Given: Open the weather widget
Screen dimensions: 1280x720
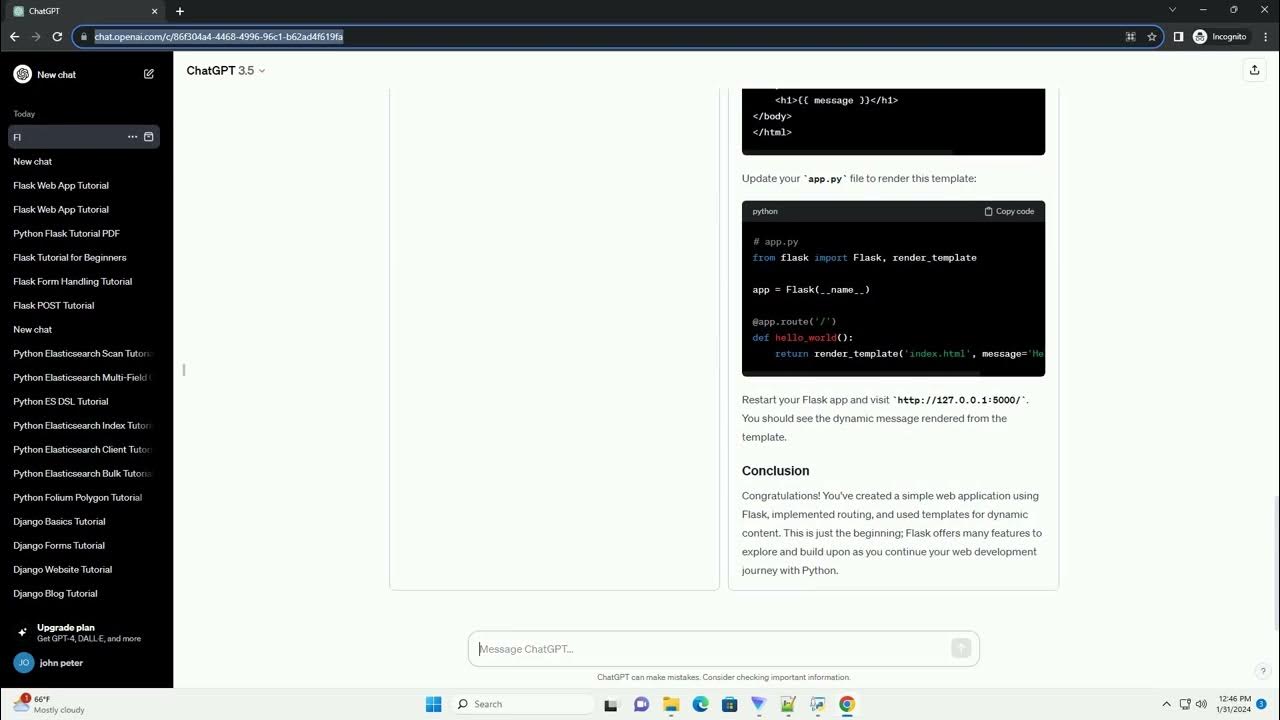Looking at the screenshot, I should [48, 704].
